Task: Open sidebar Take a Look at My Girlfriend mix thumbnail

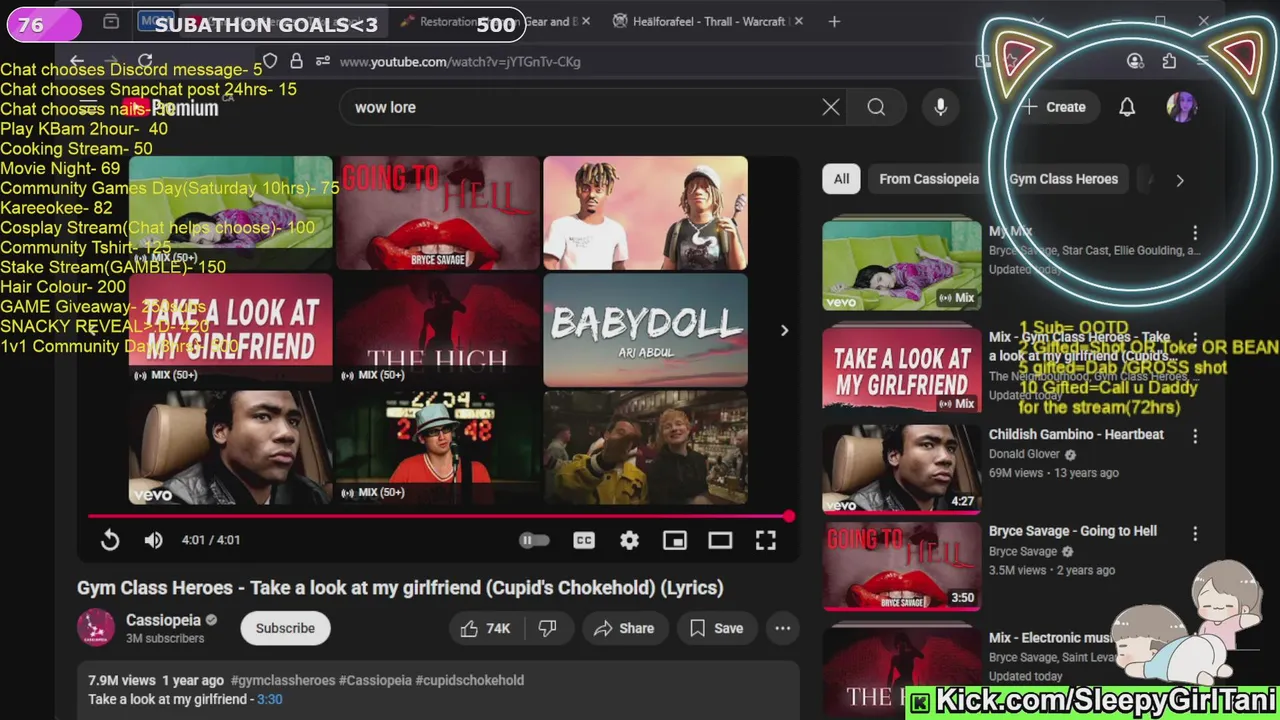Action: point(902,368)
